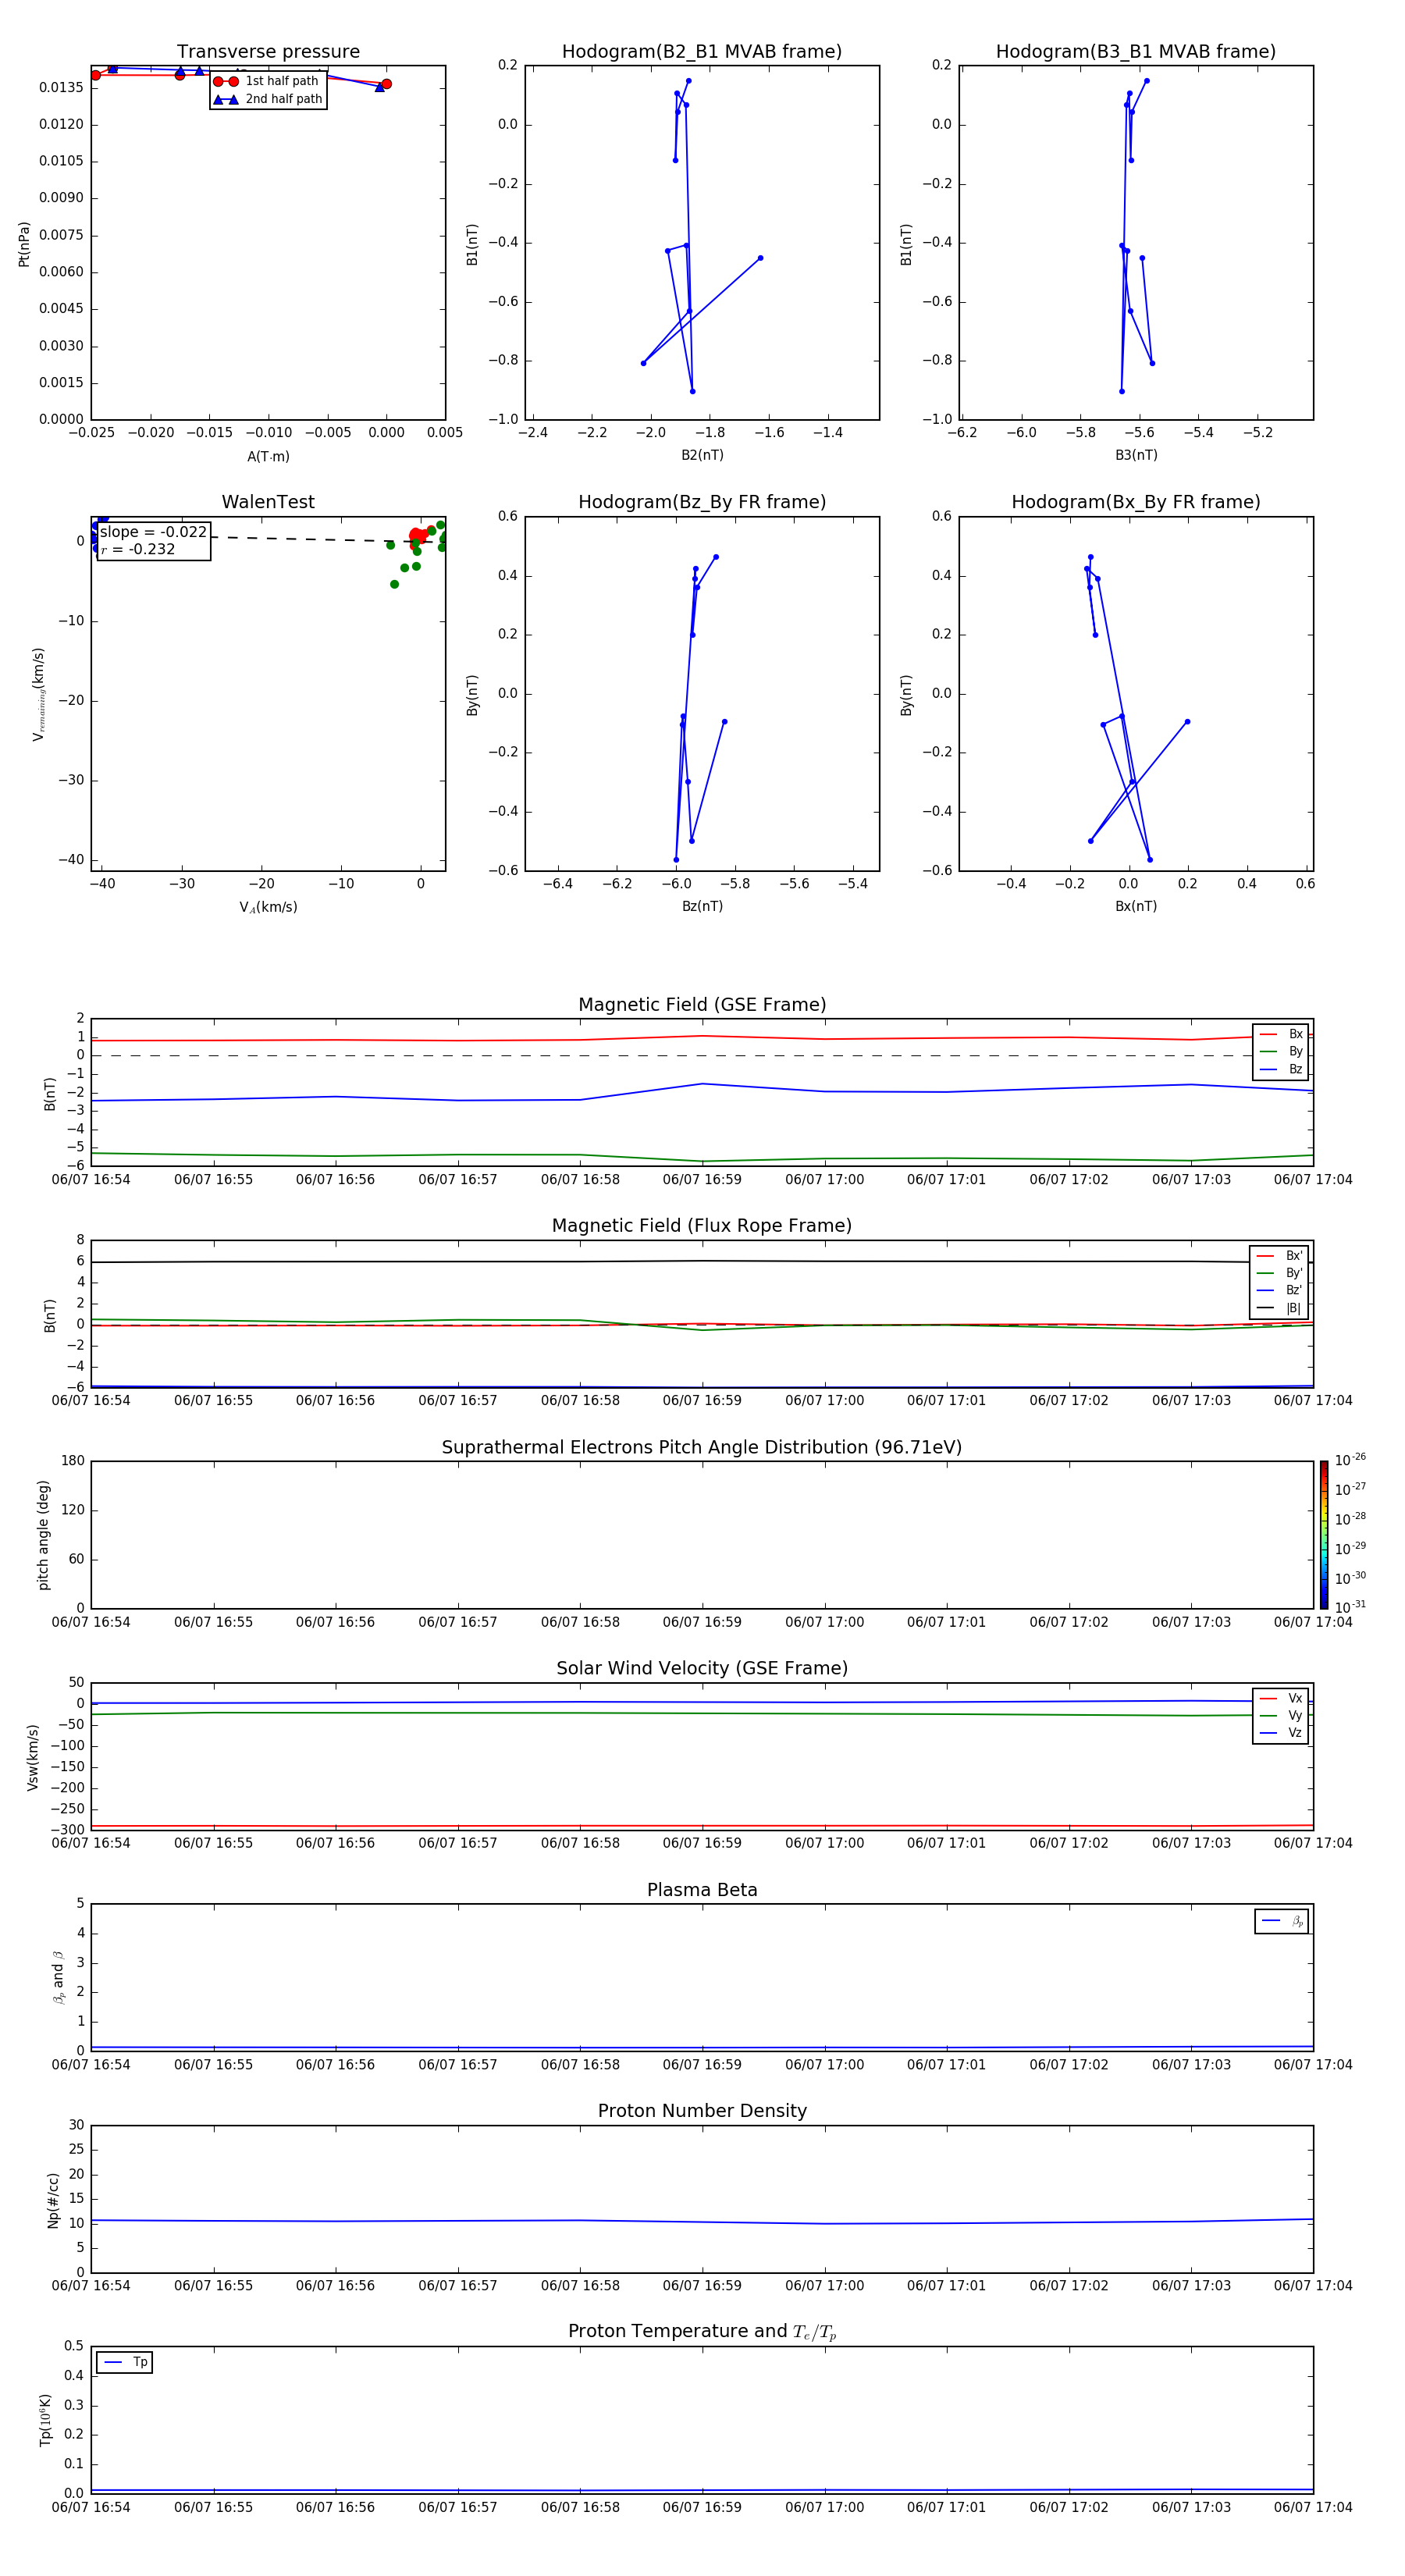This screenshot has height=2576, width=1405.
Task: Select the '2nd half path' legend entry
Action: (x=267, y=99)
